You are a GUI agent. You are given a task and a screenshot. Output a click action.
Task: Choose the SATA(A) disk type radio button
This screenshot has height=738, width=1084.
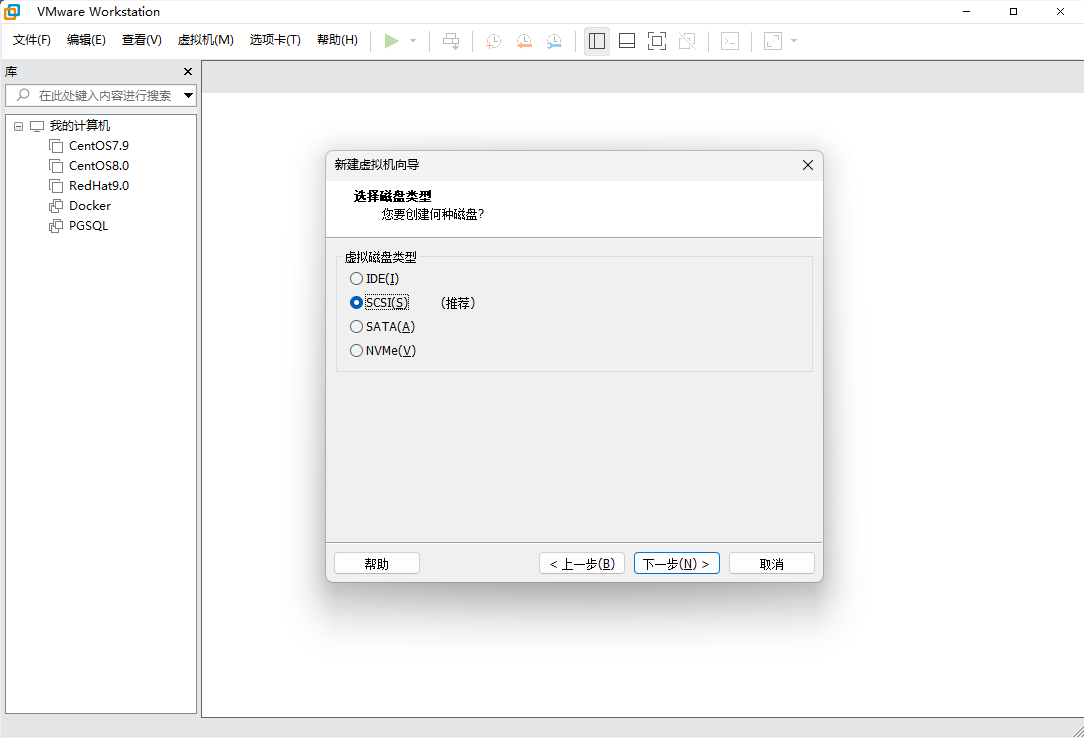[x=356, y=327]
